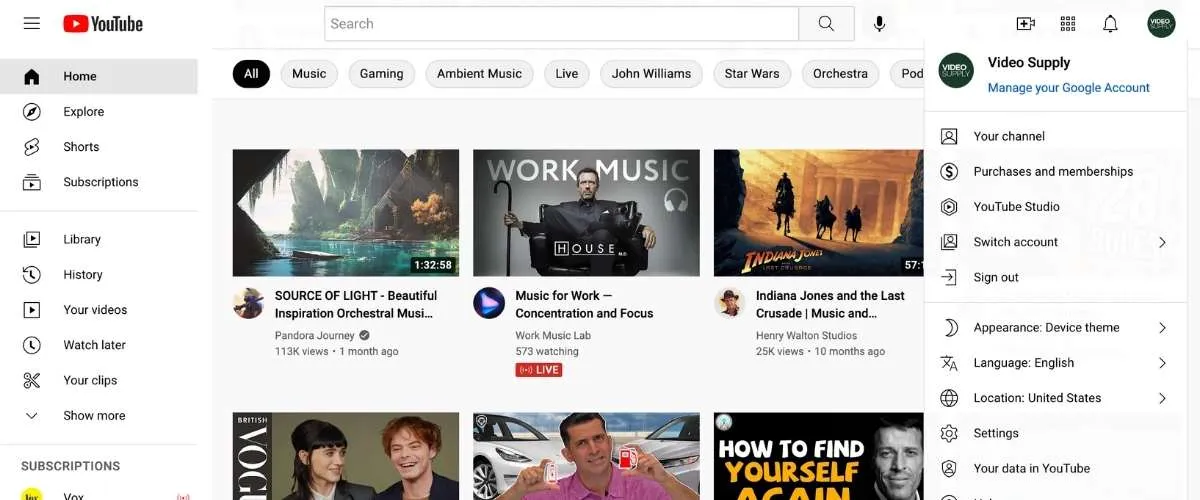Click the Pandora Journey channel avatar
Viewport: 1200px width, 500px height.
[248, 303]
